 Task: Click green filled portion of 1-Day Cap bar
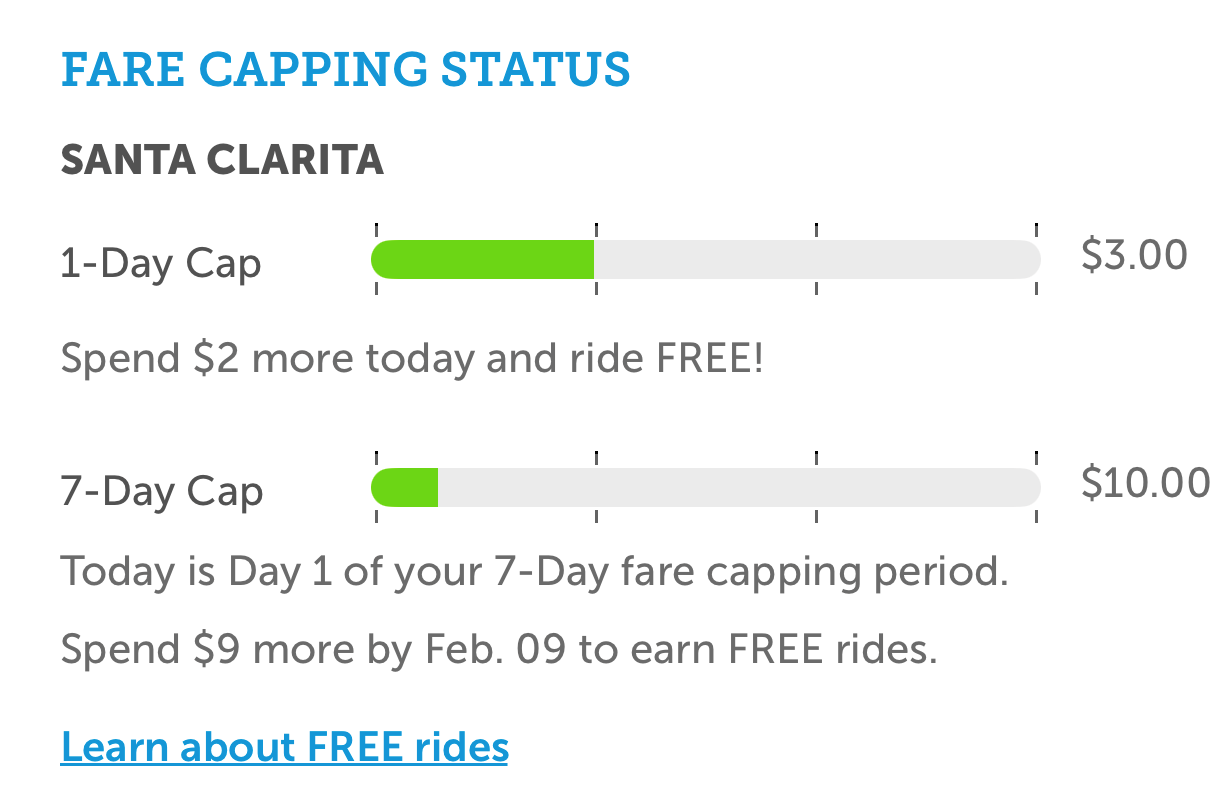[x=483, y=260]
